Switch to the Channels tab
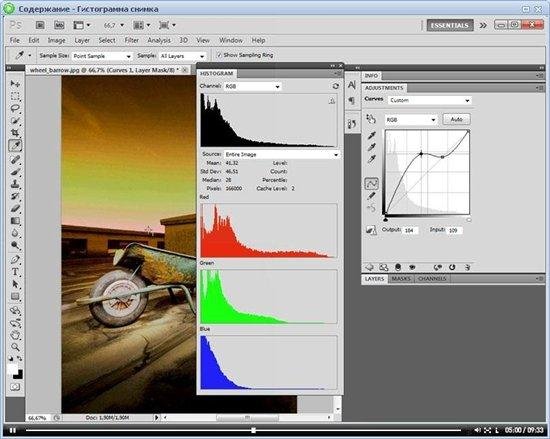The width and height of the screenshot is (550, 439). point(432,279)
